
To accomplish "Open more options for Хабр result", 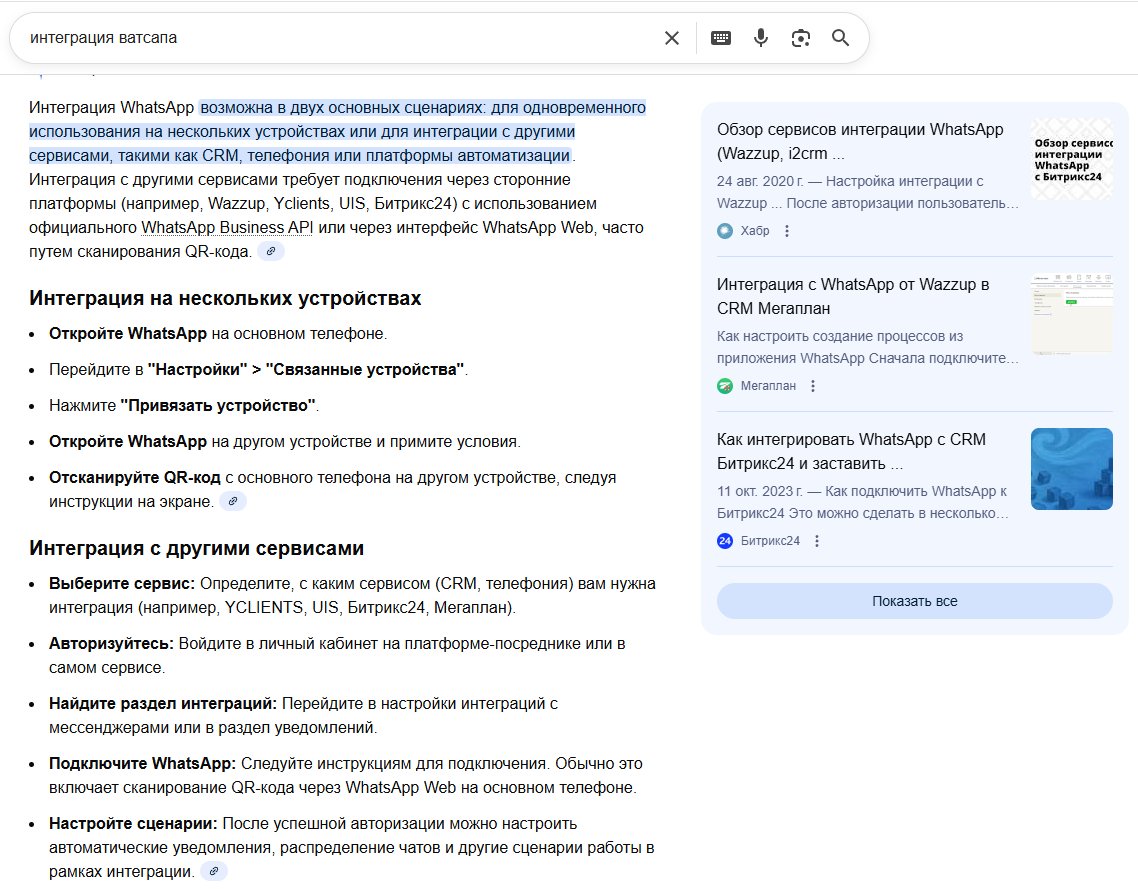I will click(x=787, y=231).
